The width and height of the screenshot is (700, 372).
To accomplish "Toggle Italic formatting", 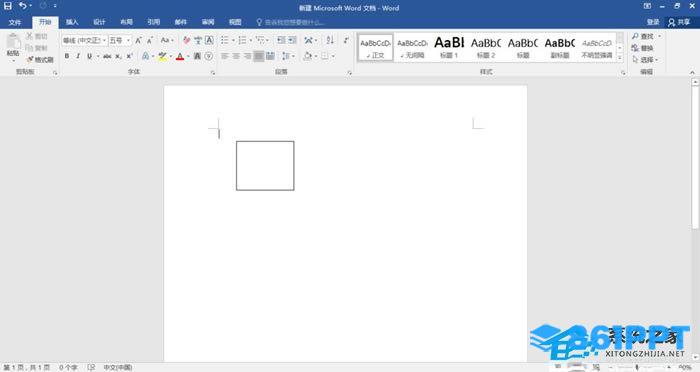I will (x=78, y=56).
